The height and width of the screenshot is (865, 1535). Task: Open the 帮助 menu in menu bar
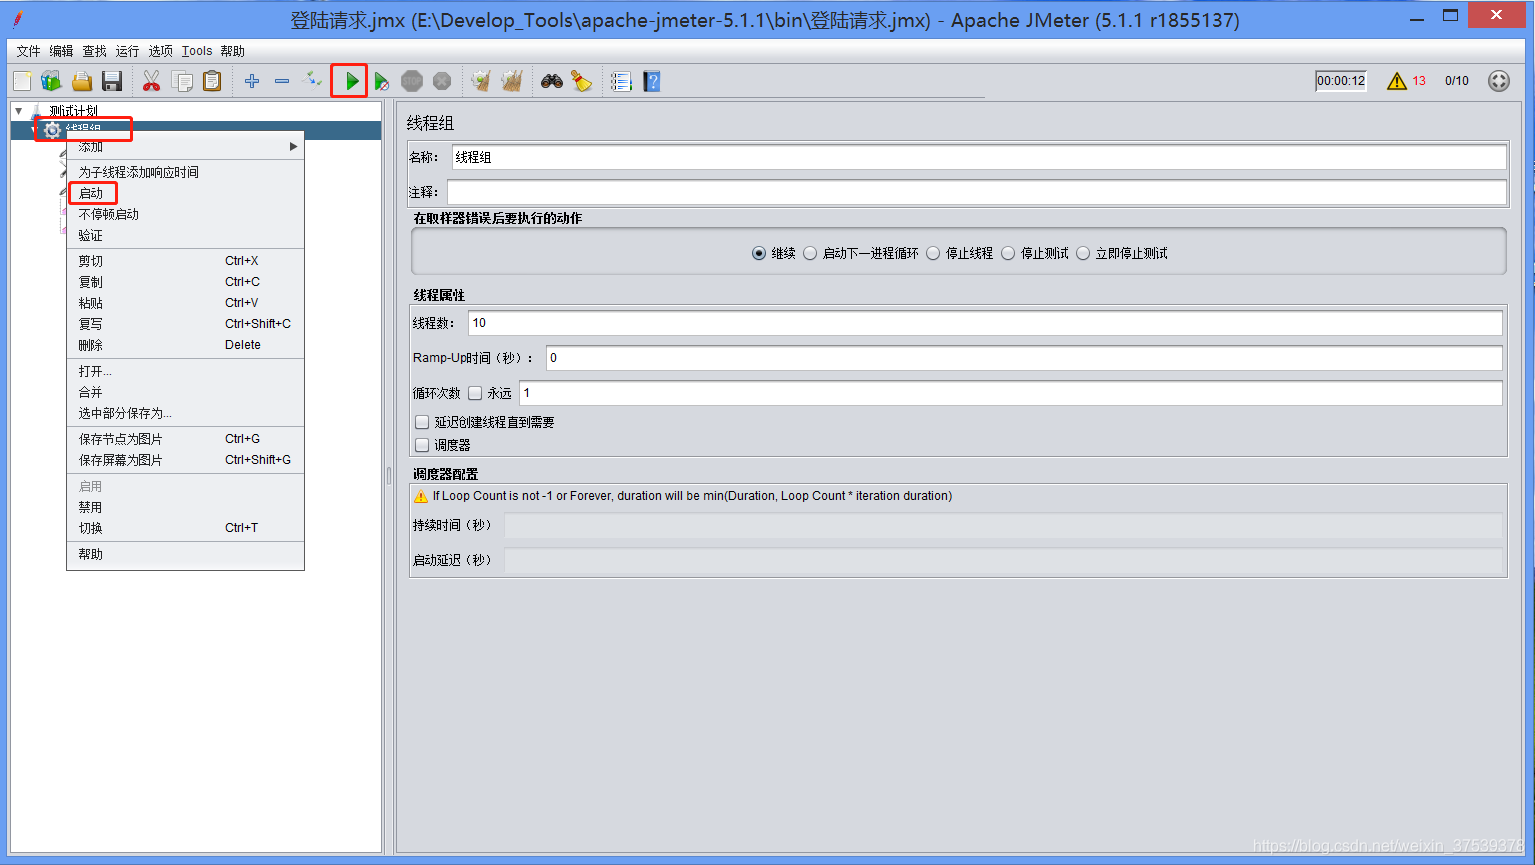tap(232, 51)
